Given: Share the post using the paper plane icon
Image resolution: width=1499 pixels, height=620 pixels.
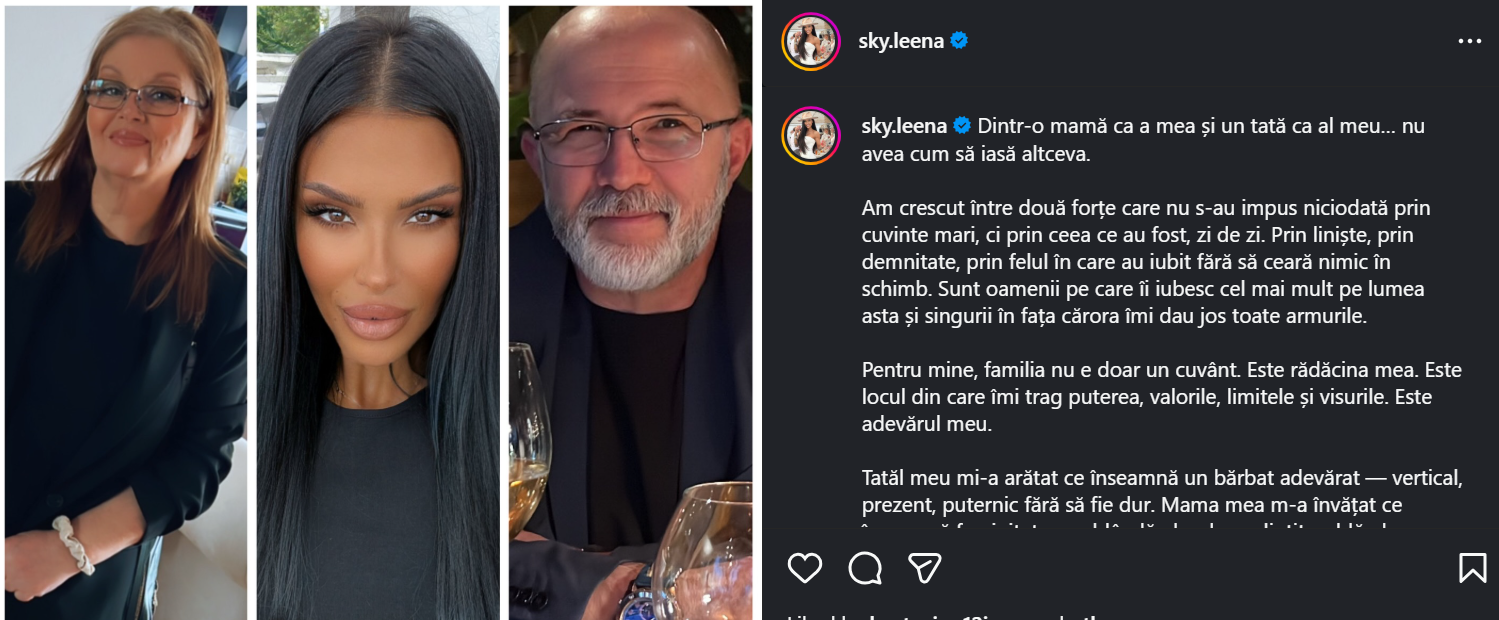Looking at the screenshot, I should [925, 568].
